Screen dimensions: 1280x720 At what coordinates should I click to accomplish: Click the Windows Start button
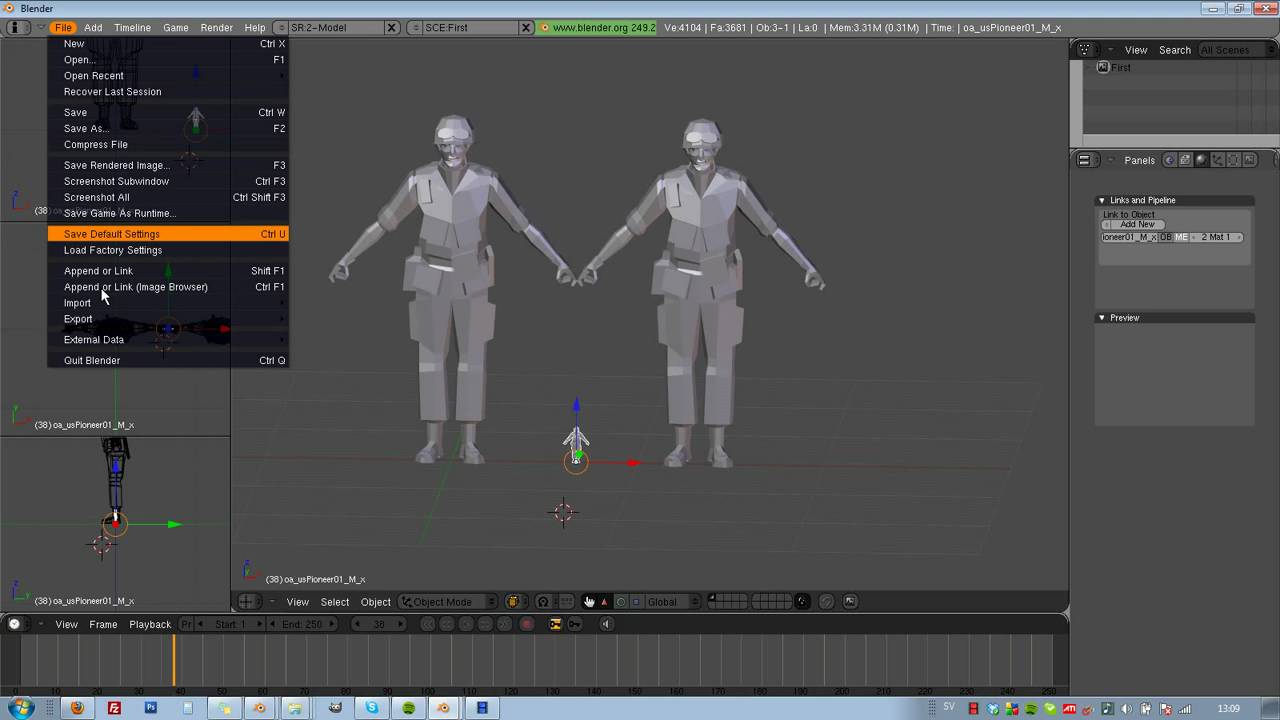point(21,708)
